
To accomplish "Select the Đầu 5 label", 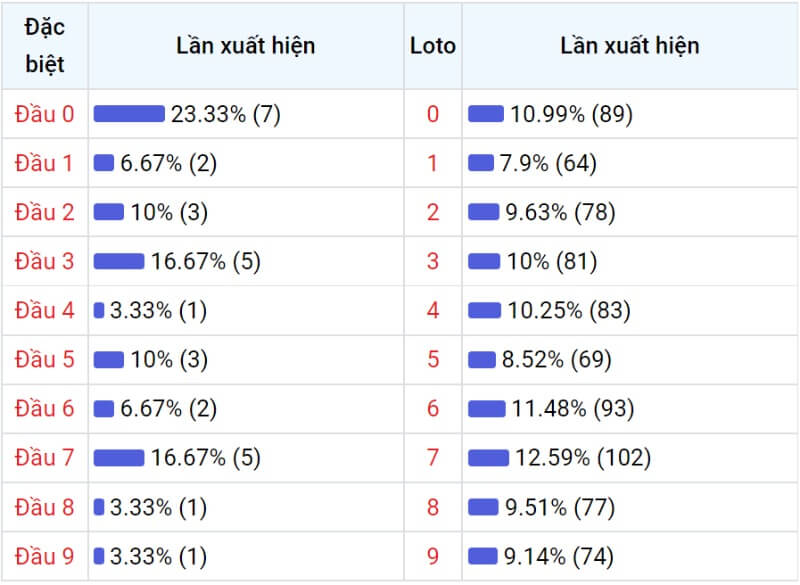I will tap(45, 360).
